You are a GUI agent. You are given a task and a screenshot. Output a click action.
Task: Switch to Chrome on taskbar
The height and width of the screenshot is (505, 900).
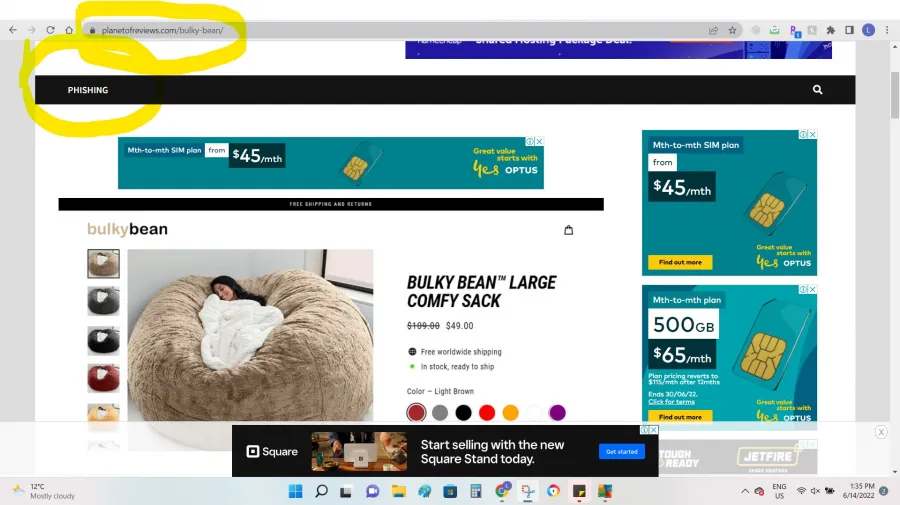[502, 491]
